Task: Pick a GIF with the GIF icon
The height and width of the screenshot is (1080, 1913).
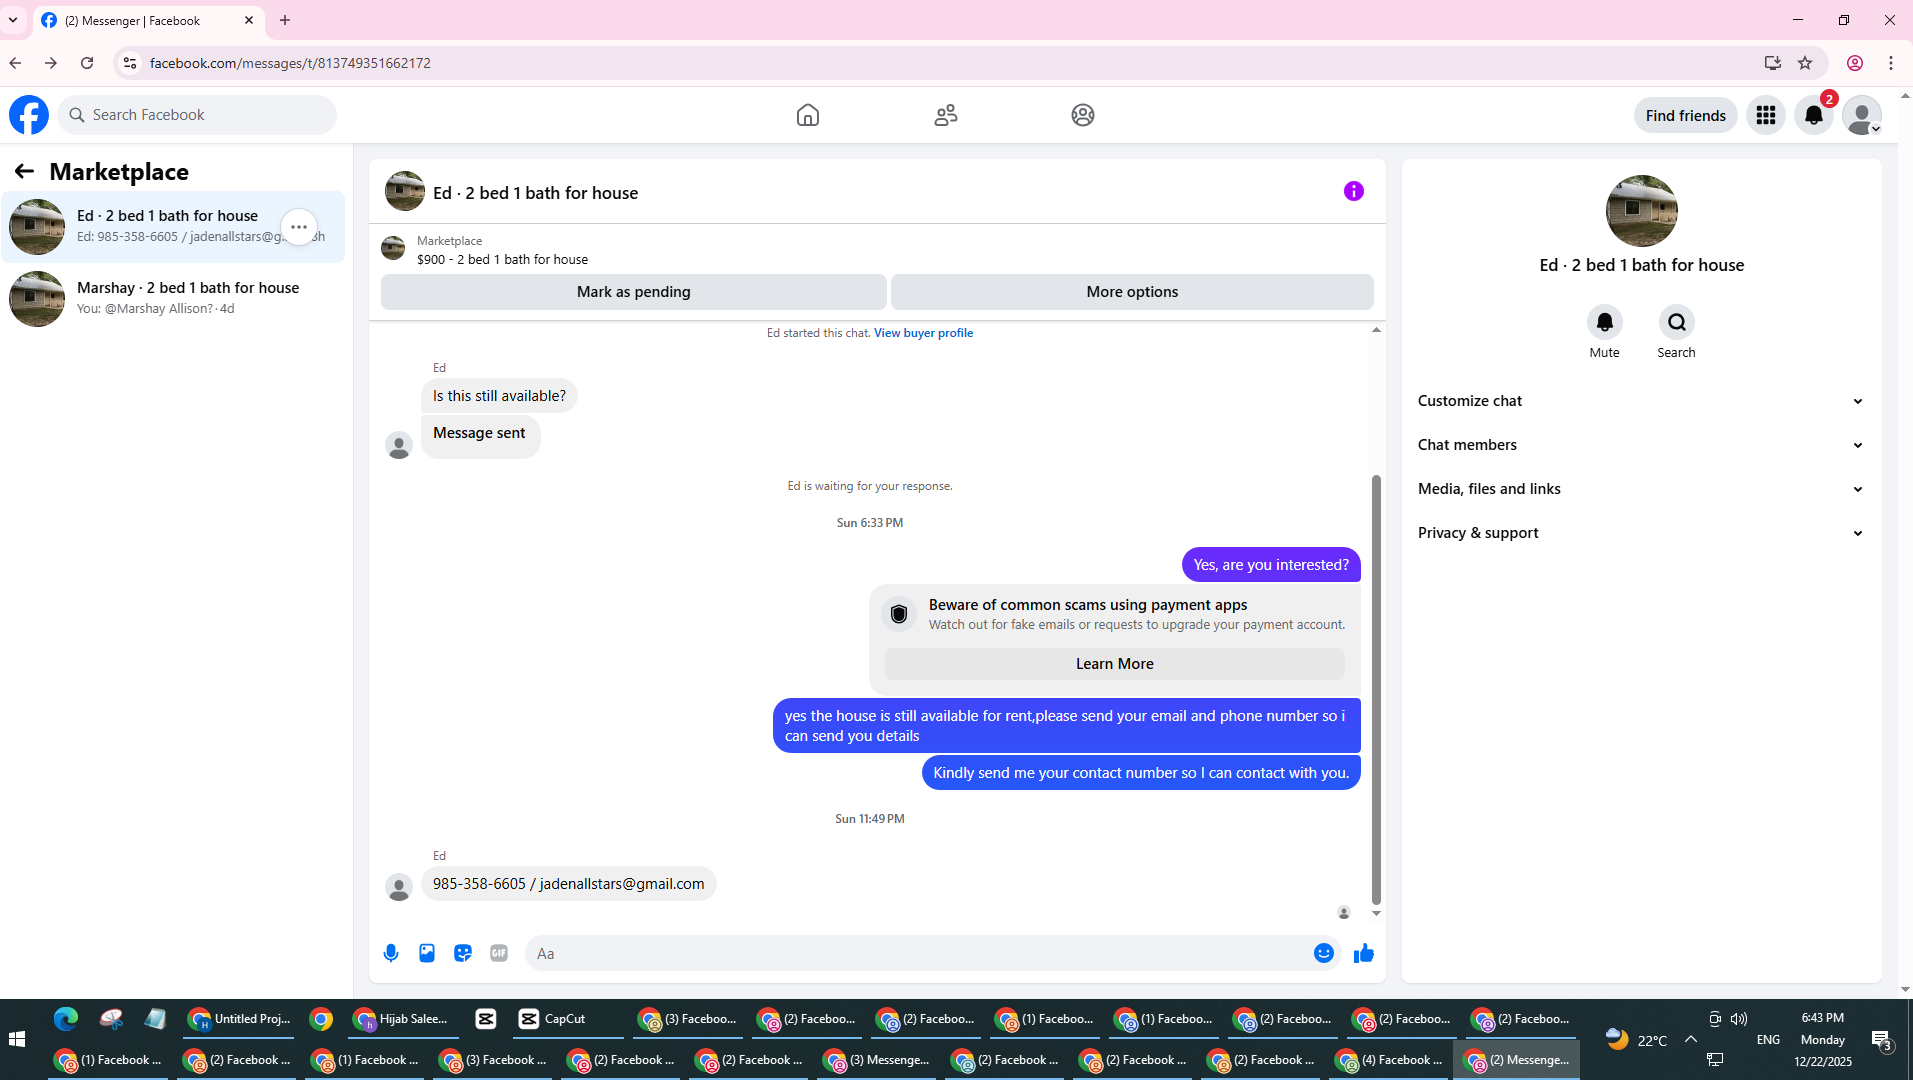Action: 499,953
